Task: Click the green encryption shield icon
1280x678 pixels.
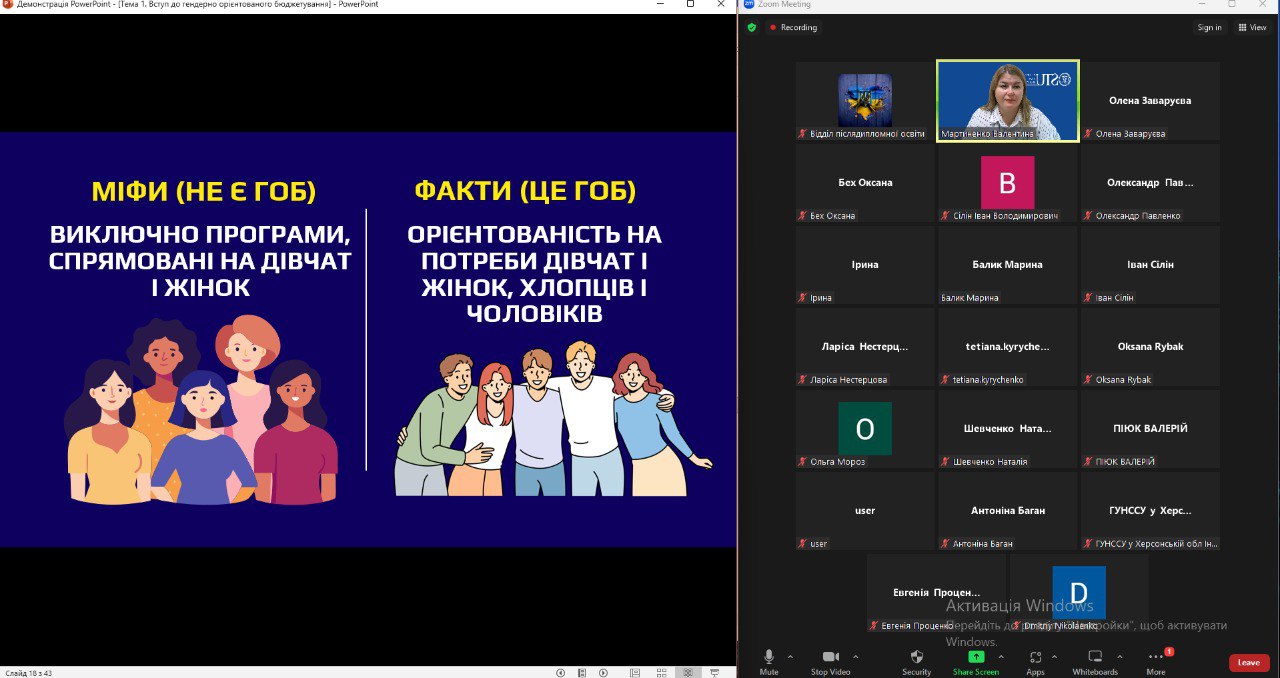Action: [x=752, y=27]
